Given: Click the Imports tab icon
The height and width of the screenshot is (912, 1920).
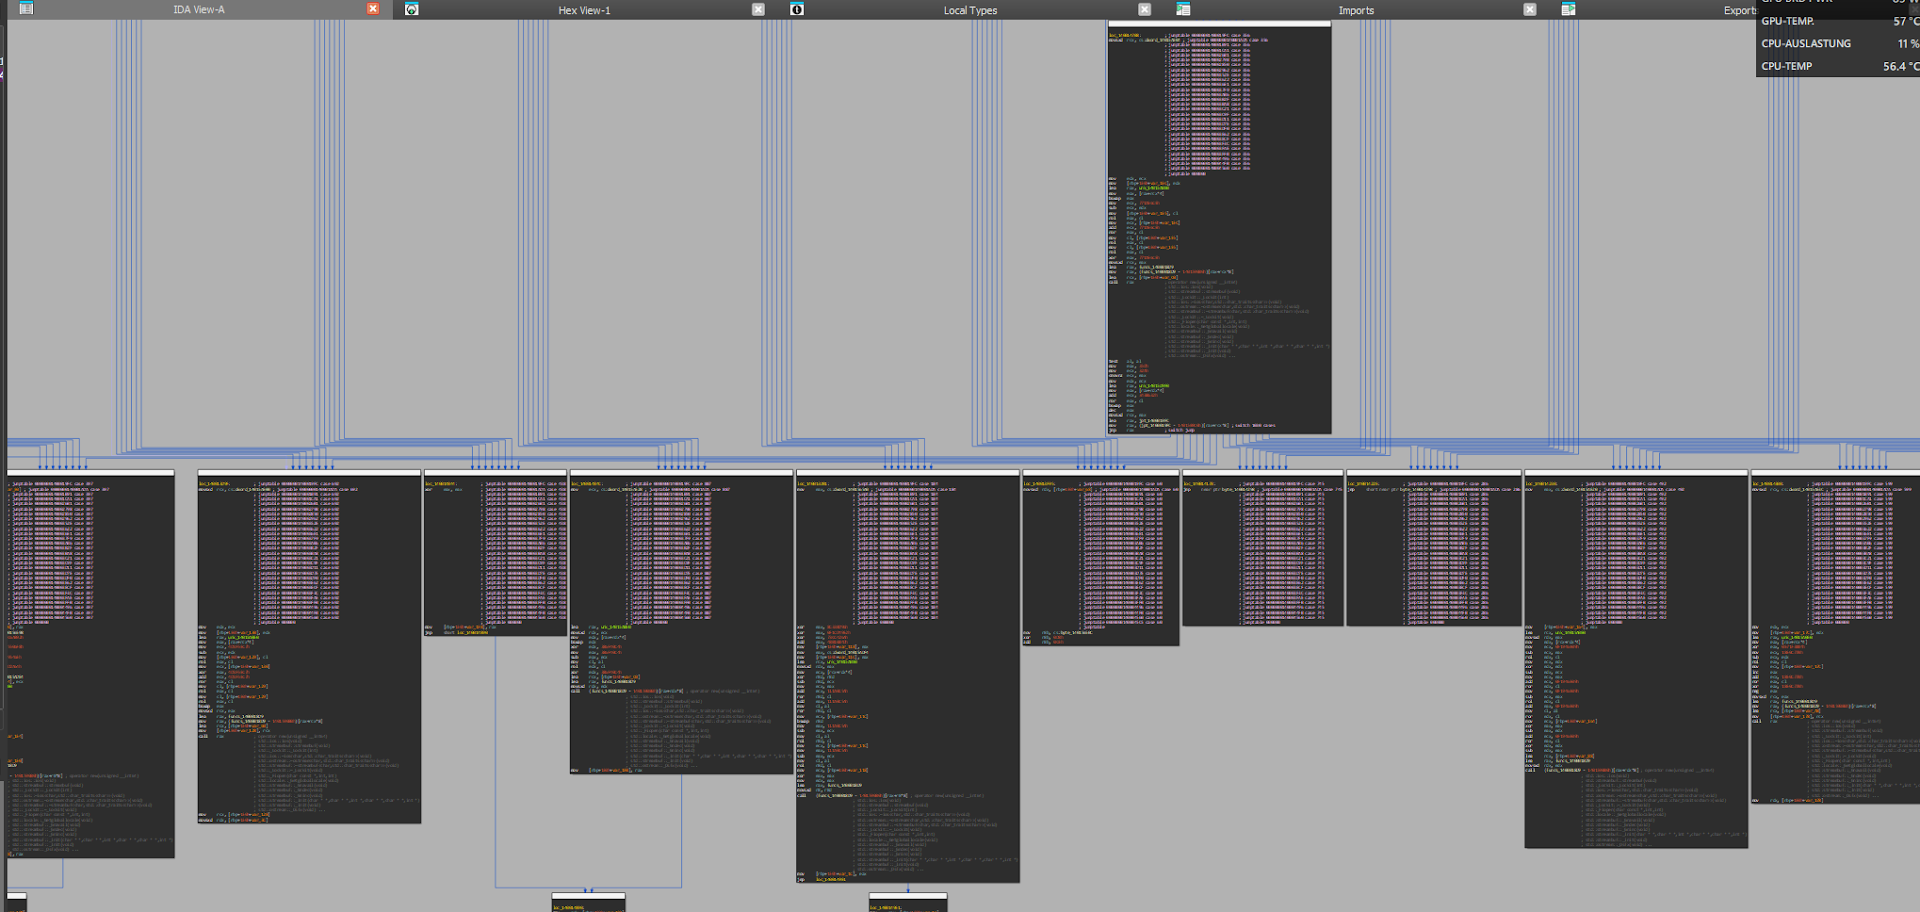Looking at the screenshot, I should 1183,9.
